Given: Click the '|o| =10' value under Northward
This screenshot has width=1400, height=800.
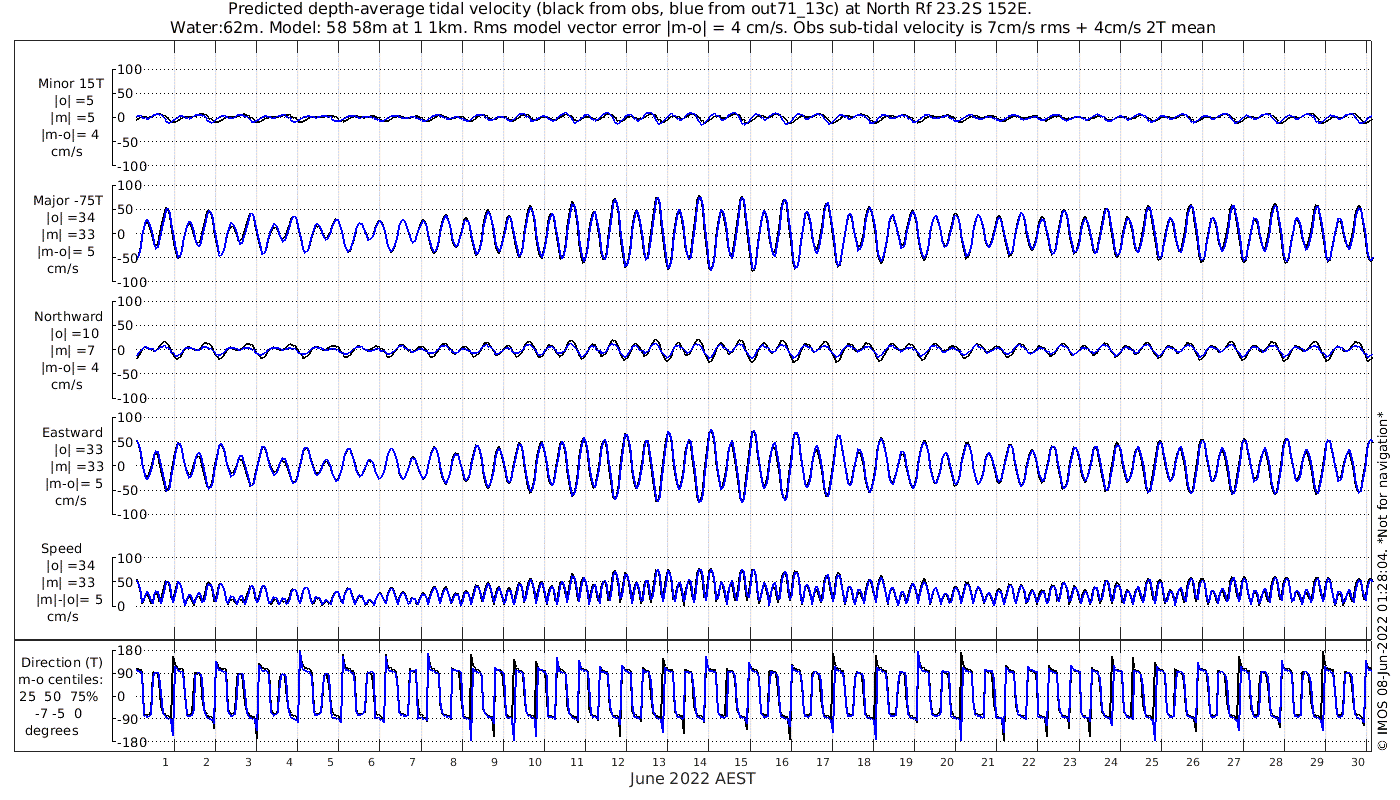Looking at the screenshot, I should pyautogui.click(x=75, y=334).
